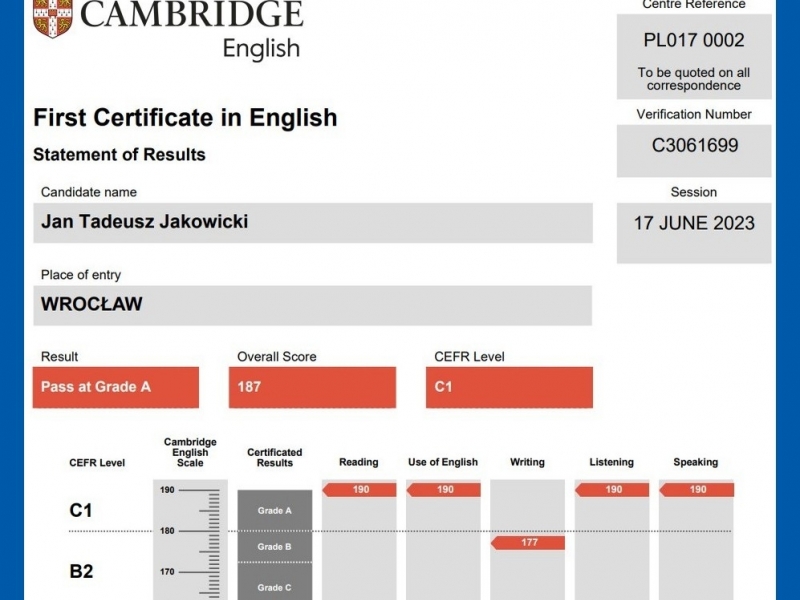The image size is (800, 600).
Task: Click the Speaking column header
Action: (x=695, y=462)
